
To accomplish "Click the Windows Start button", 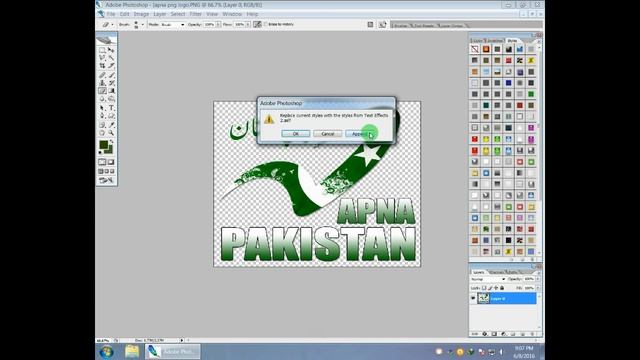I will [107, 351].
